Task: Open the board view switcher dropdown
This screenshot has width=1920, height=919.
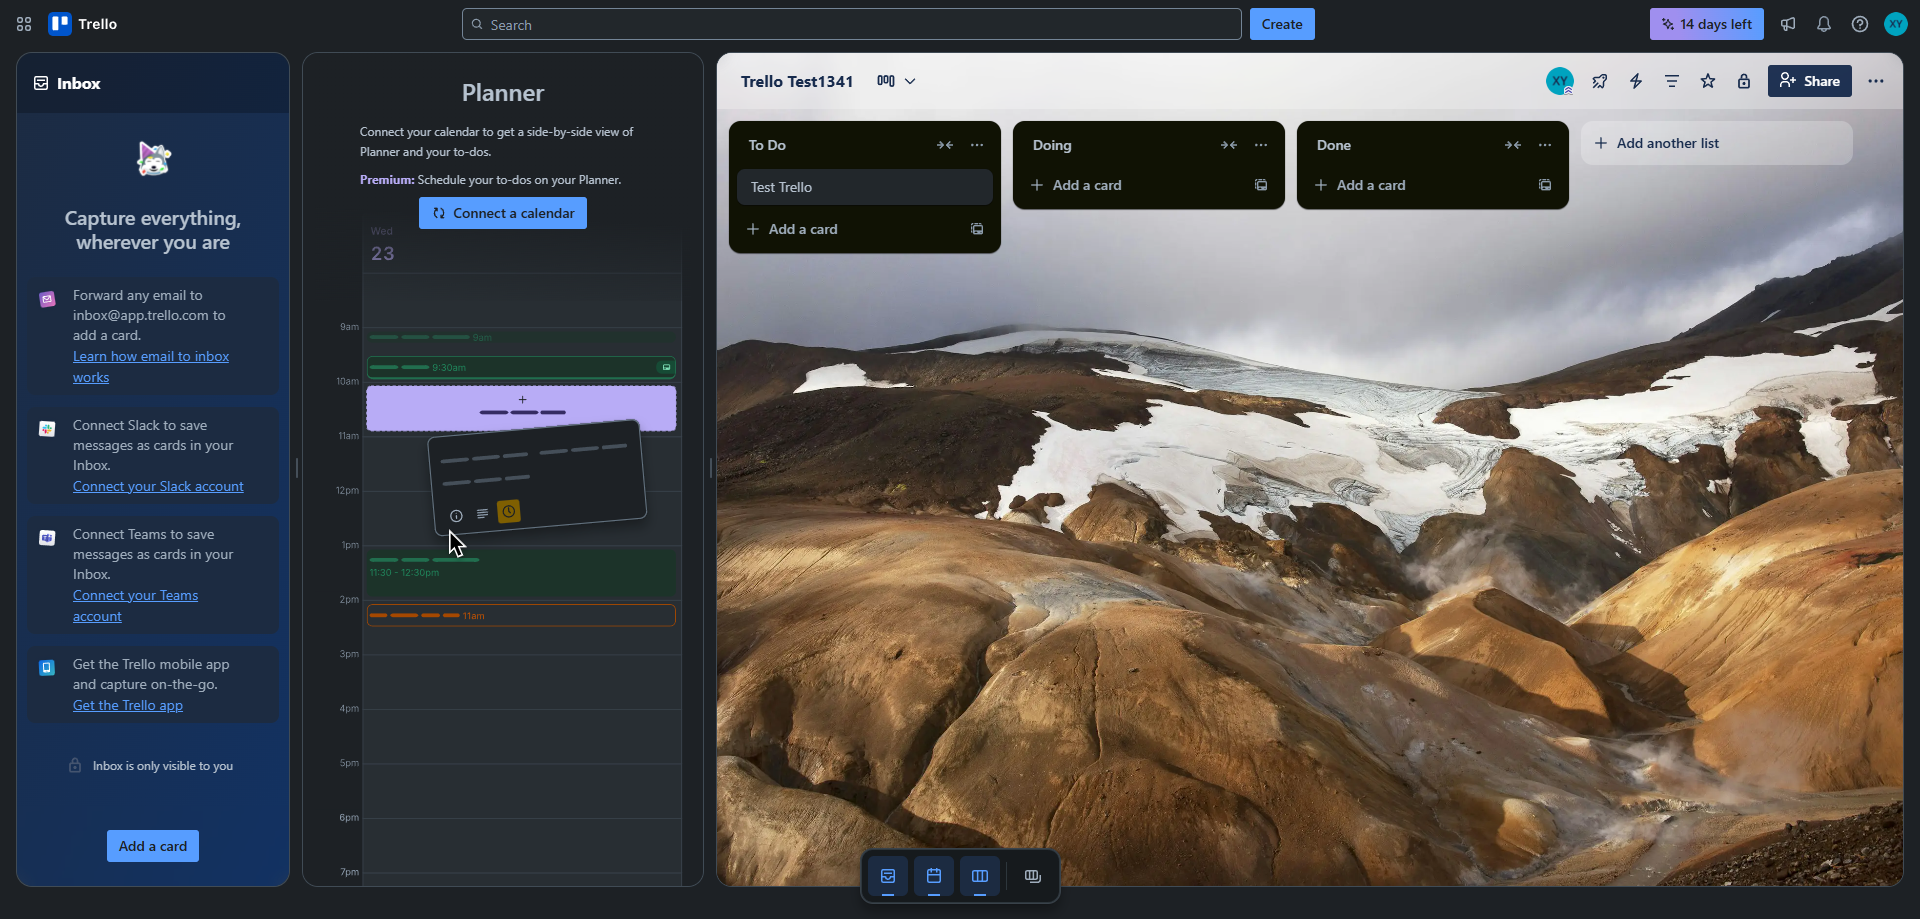Action: 897,81
